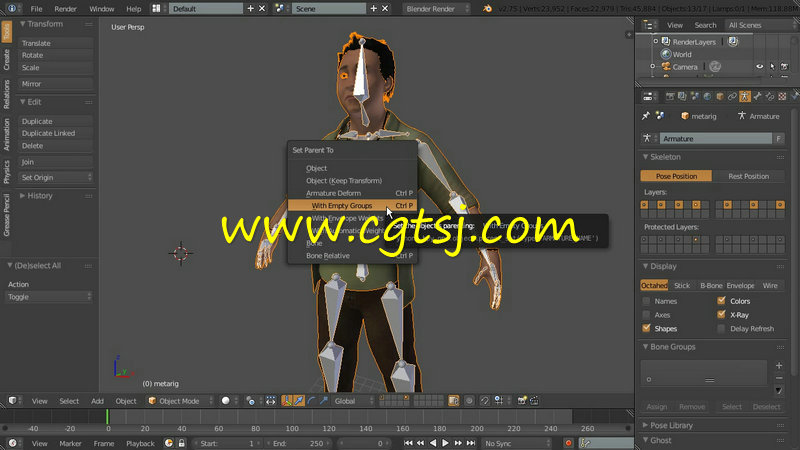Open the Texture checkerboard properties tab icon
Viewport: 800px width, 450px height.
click(782, 96)
